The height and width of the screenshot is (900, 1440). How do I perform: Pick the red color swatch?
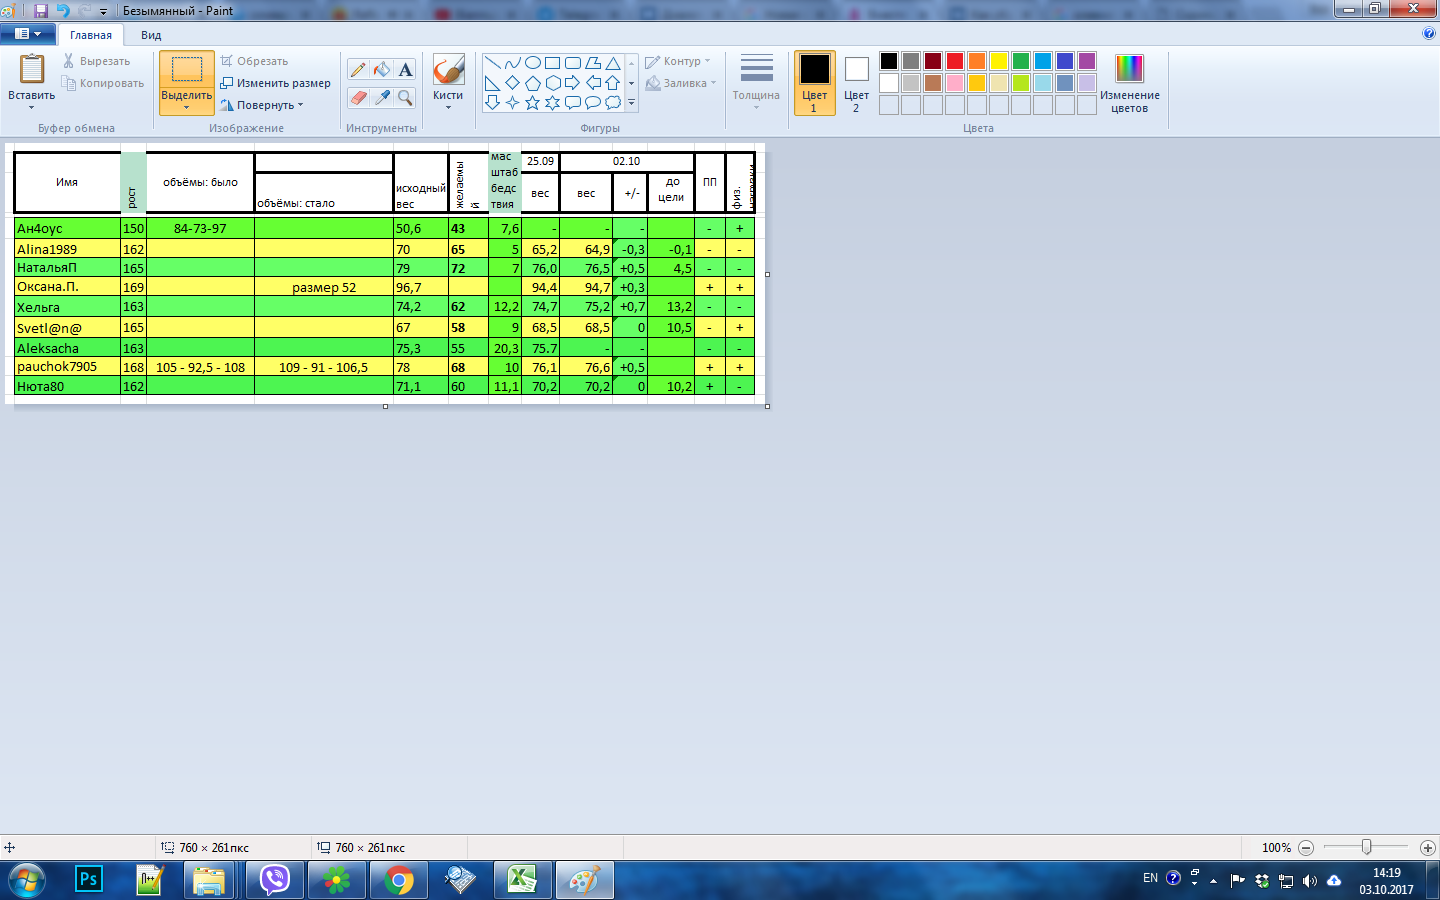tap(955, 61)
